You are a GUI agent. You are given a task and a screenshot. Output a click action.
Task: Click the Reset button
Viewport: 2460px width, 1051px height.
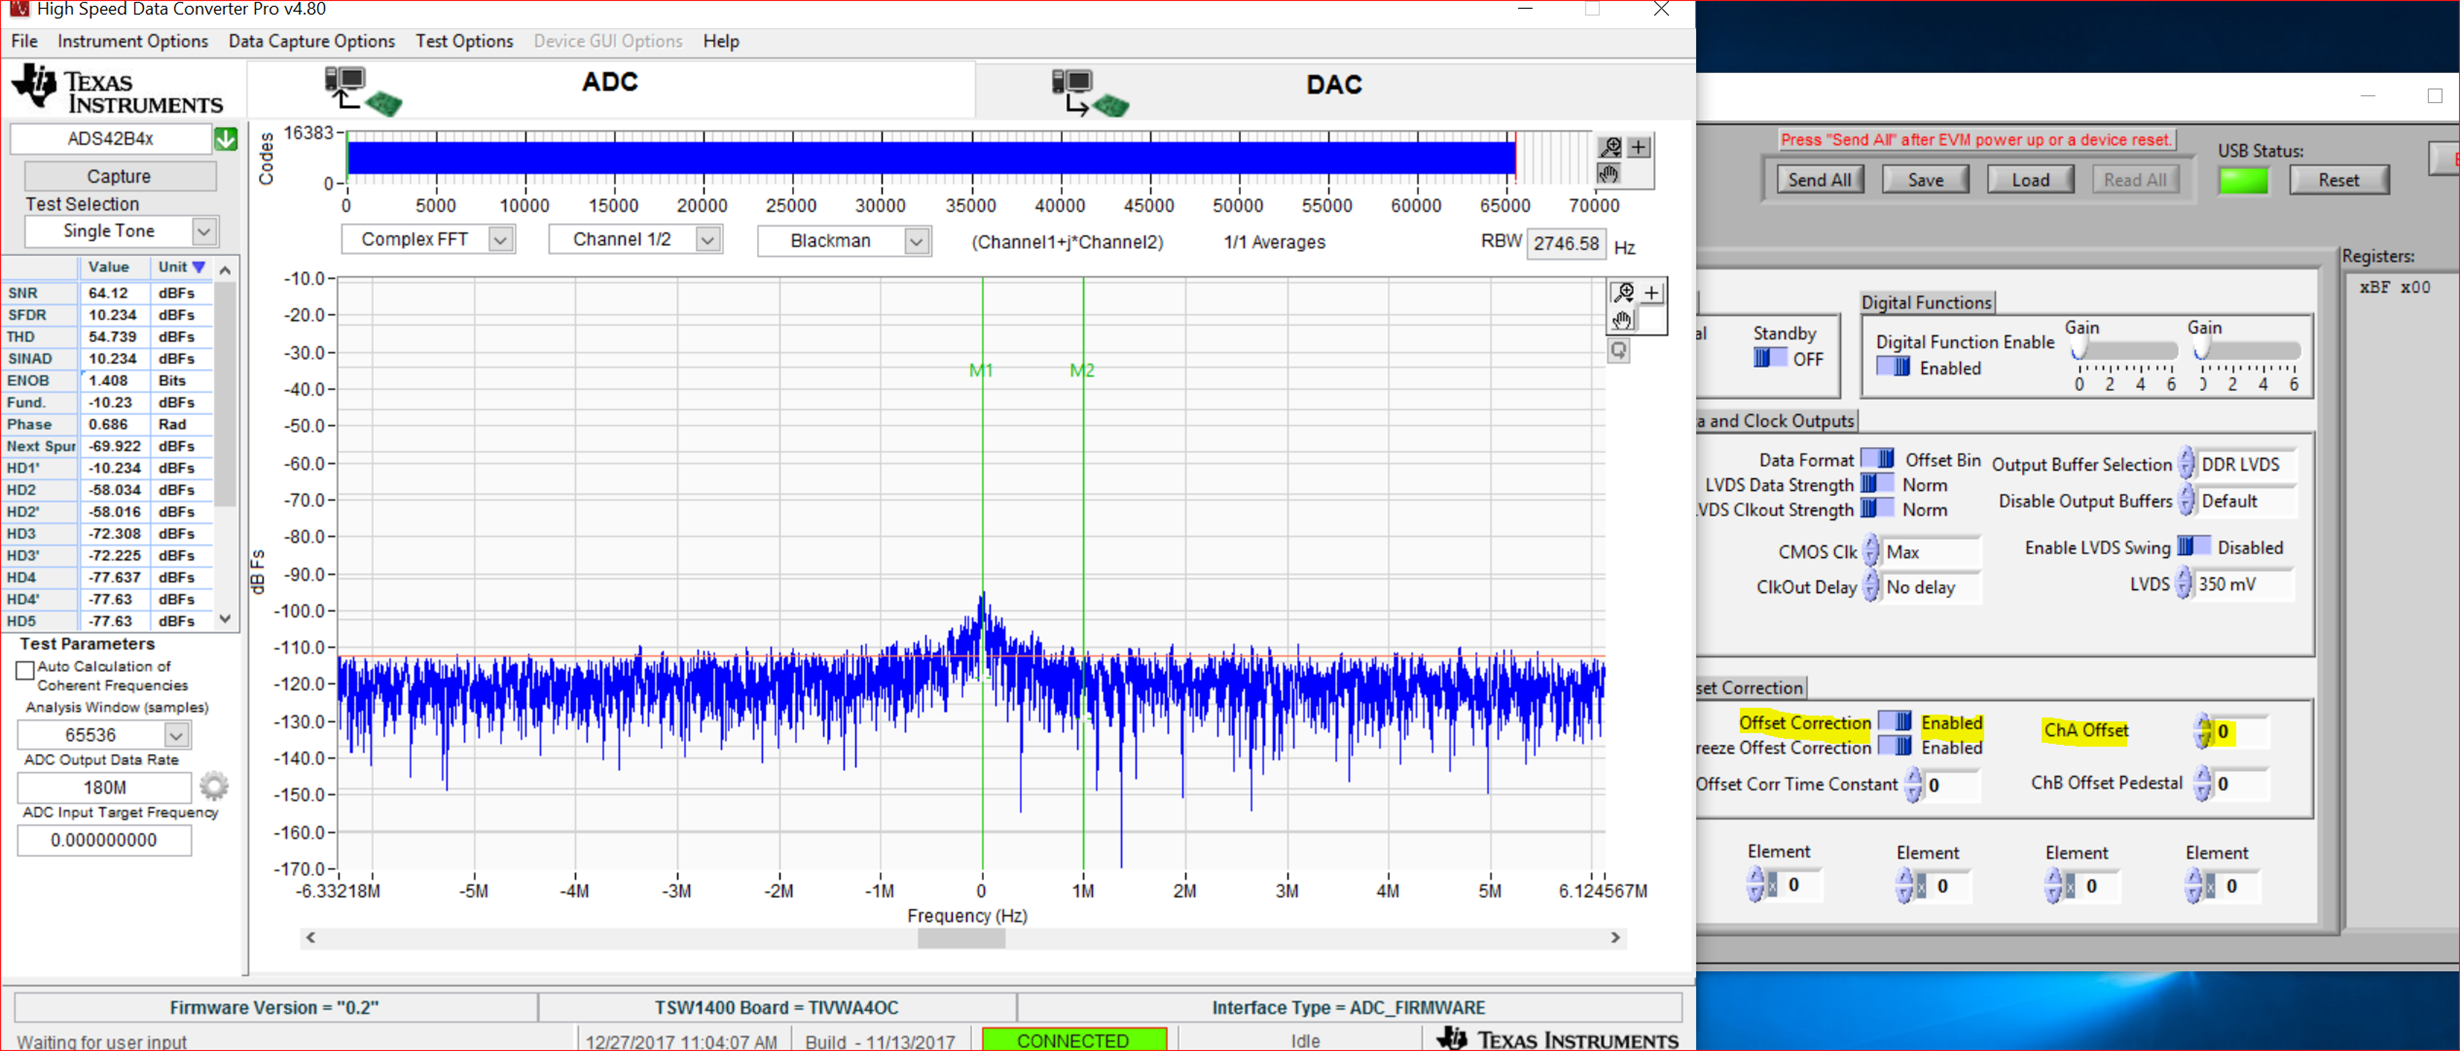pos(2338,180)
